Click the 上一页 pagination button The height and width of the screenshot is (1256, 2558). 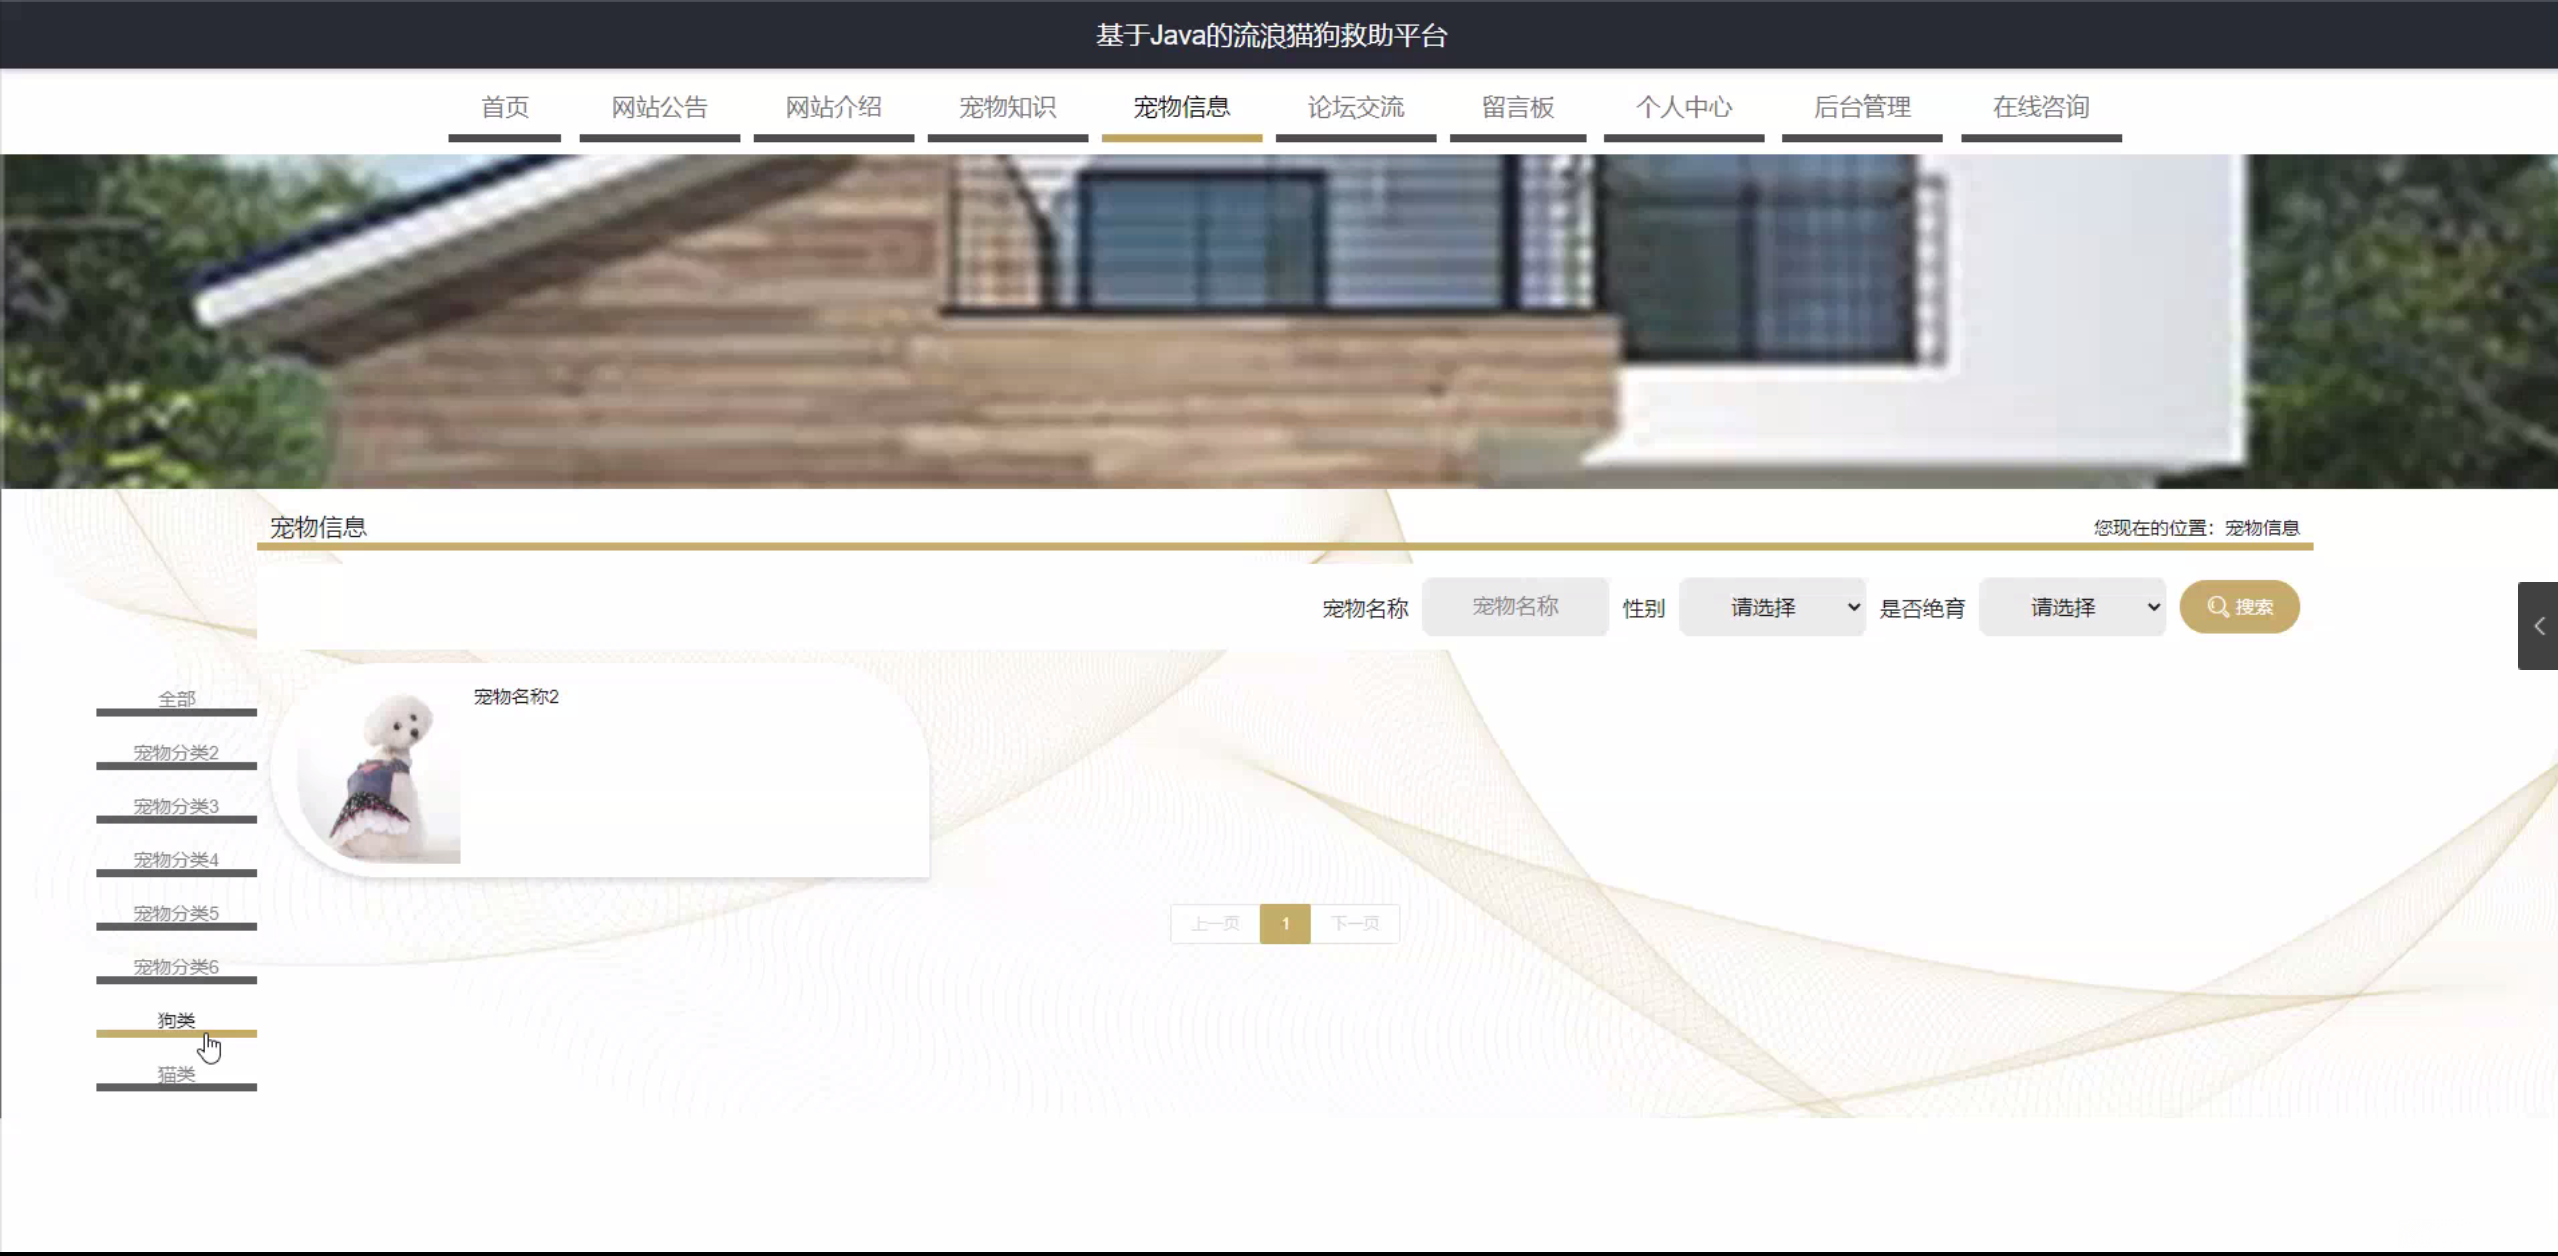[1215, 924]
